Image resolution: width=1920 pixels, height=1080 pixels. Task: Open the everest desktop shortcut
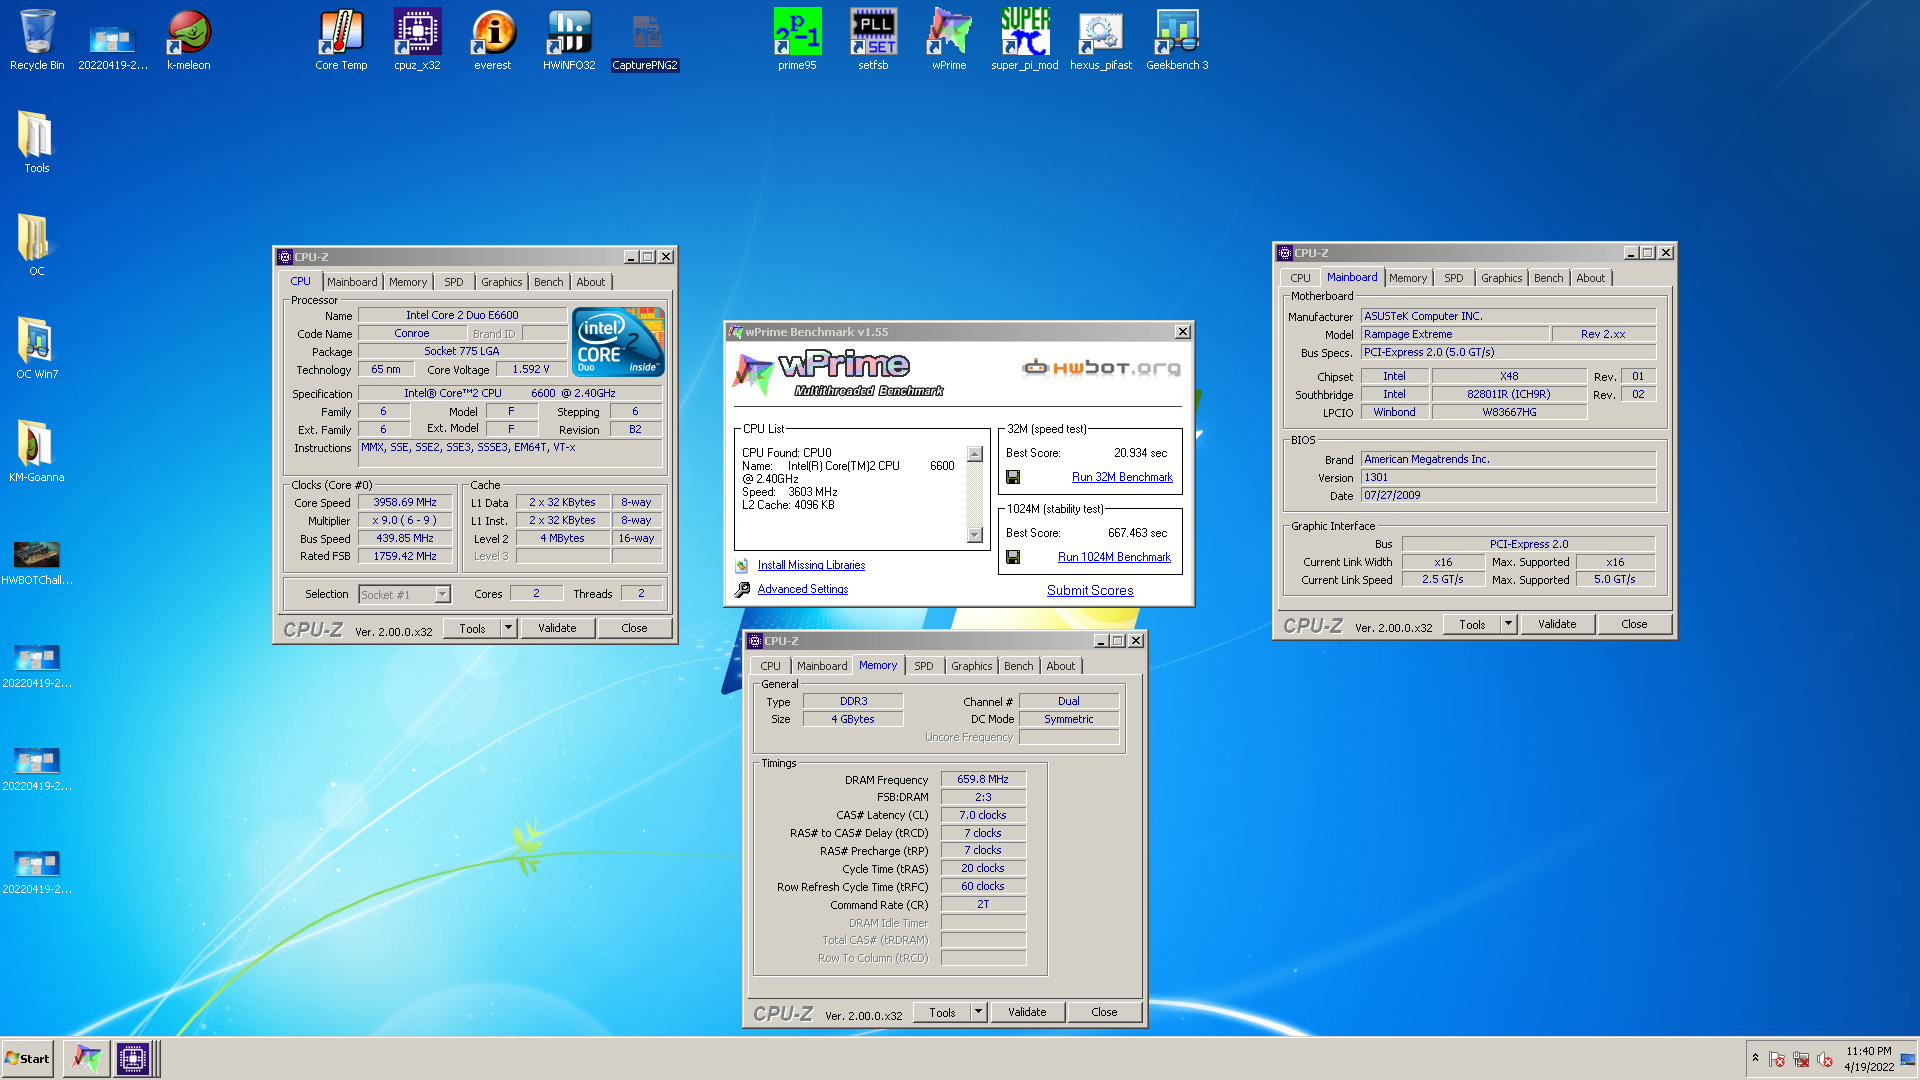pos(493,40)
